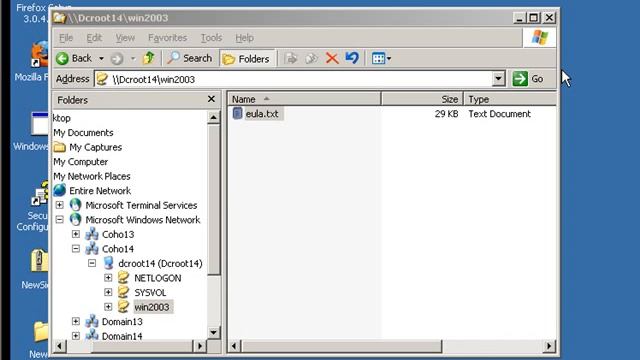
Task: Click the green Back arrow icon
Action: tap(62, 58)
